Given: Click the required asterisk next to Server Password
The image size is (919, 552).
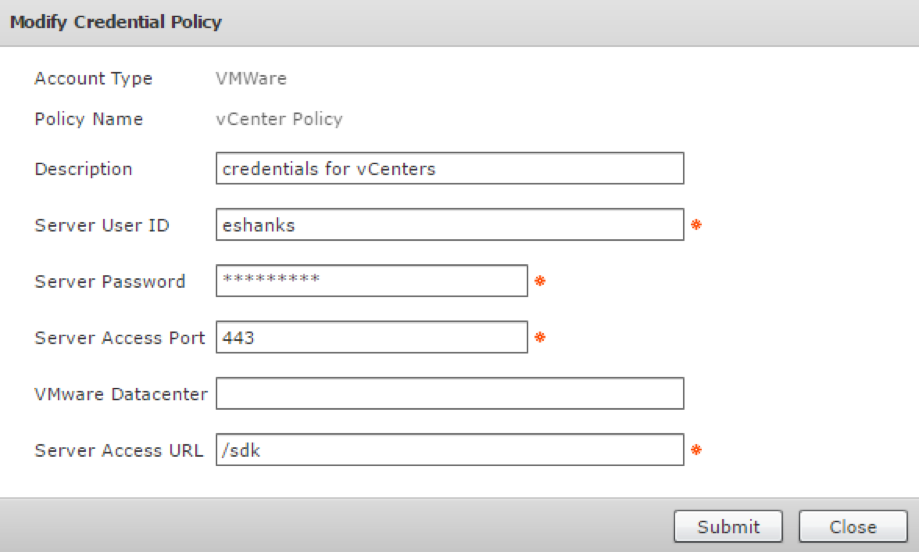Looking at the screenshot, I should click(540, 282).
